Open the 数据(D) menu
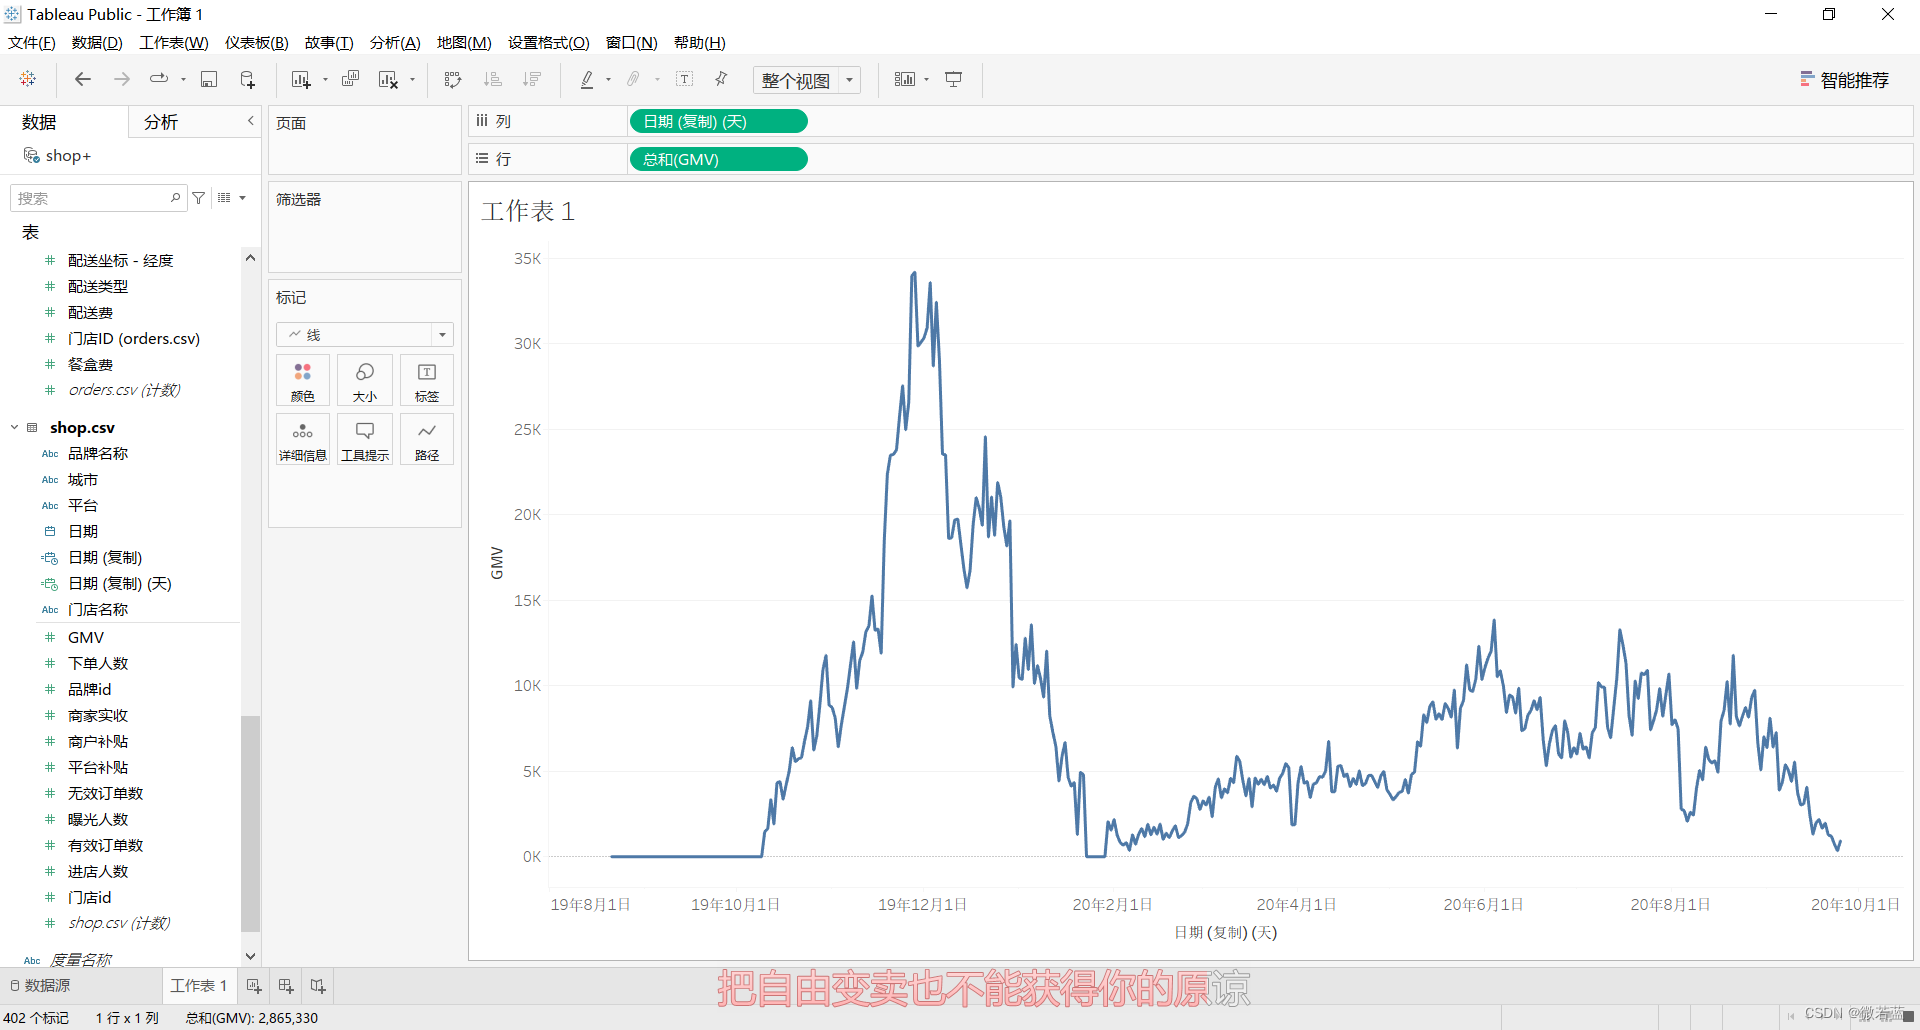This screenshot has width=1920, height=1030. (x=97, y=42)
